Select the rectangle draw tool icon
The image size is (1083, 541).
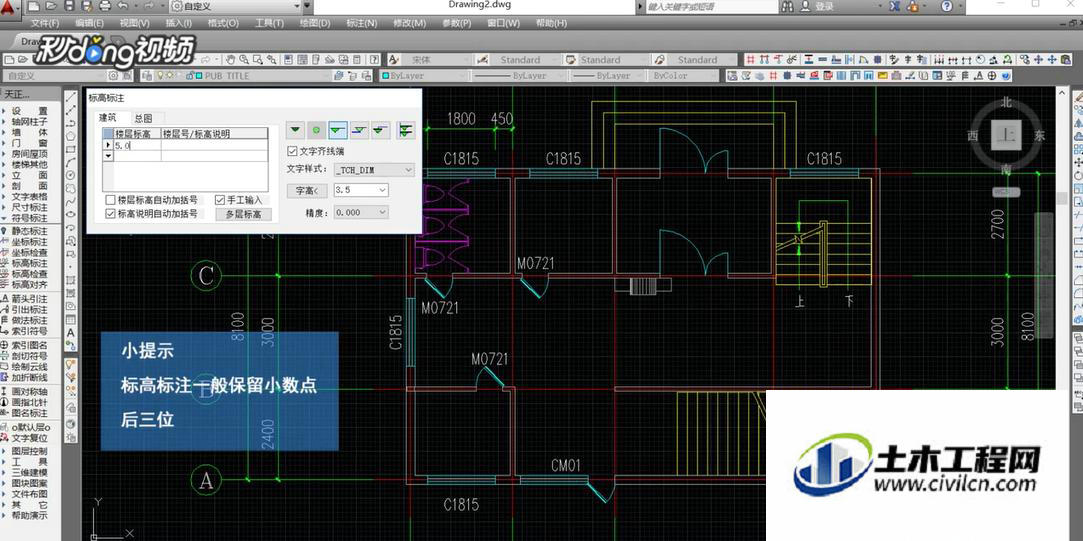(x=71, y=149)
